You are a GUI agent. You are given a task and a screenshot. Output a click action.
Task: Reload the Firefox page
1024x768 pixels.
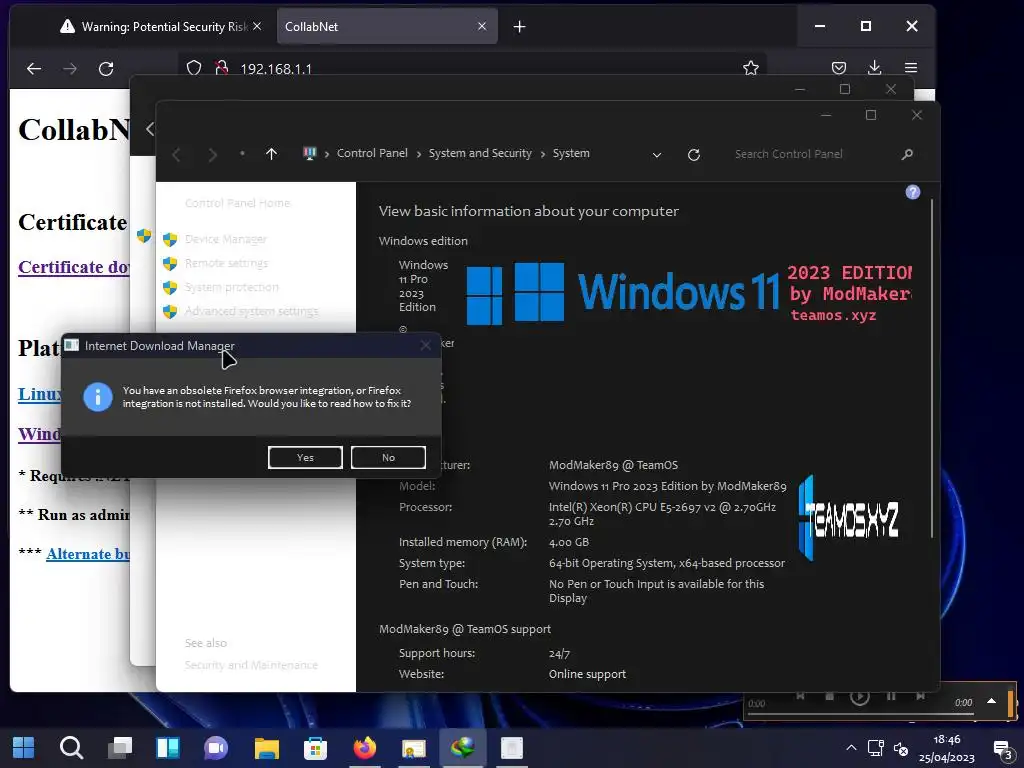pyautogui.click(x=106, y=68)
